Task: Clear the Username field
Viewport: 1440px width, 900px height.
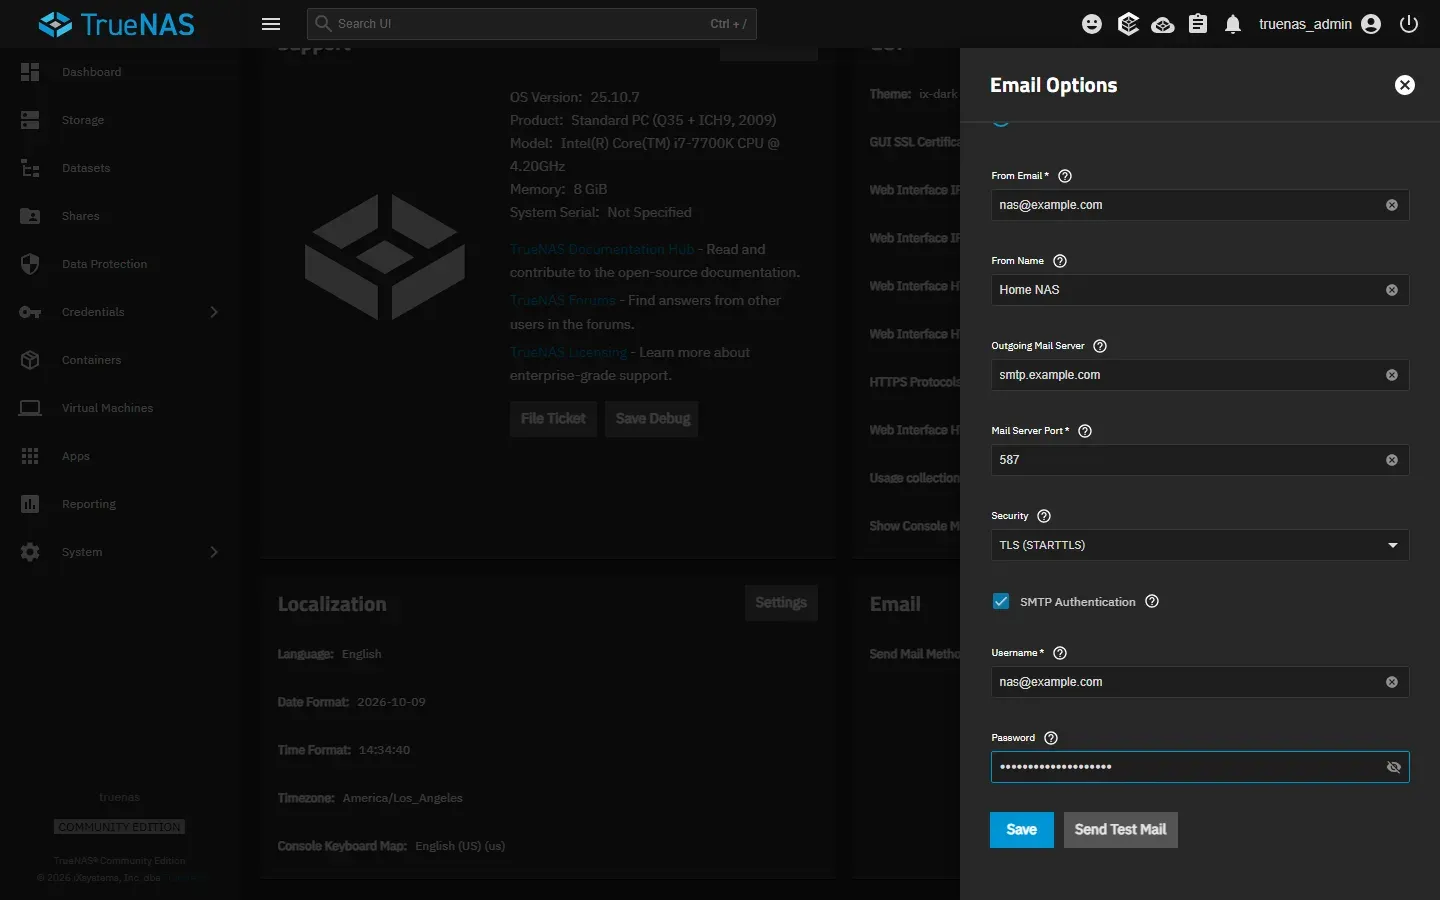Action: [1392, 682]
